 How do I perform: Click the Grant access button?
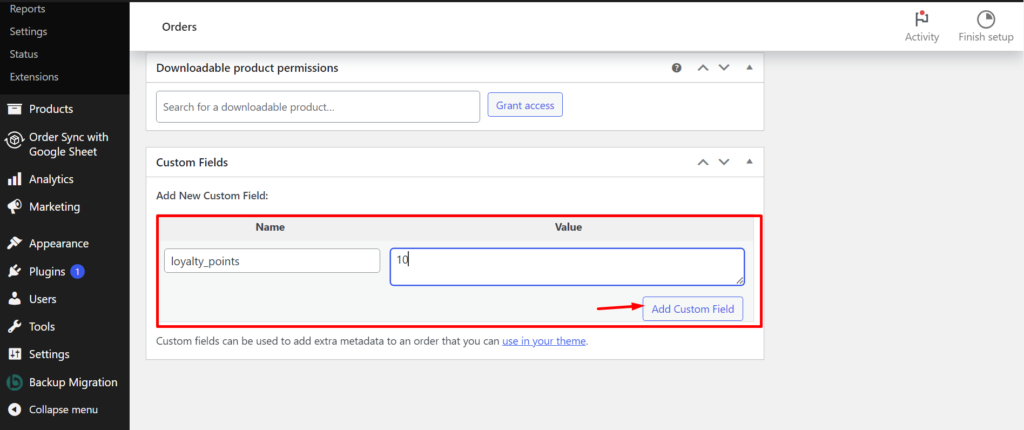(x=525, y=105)
